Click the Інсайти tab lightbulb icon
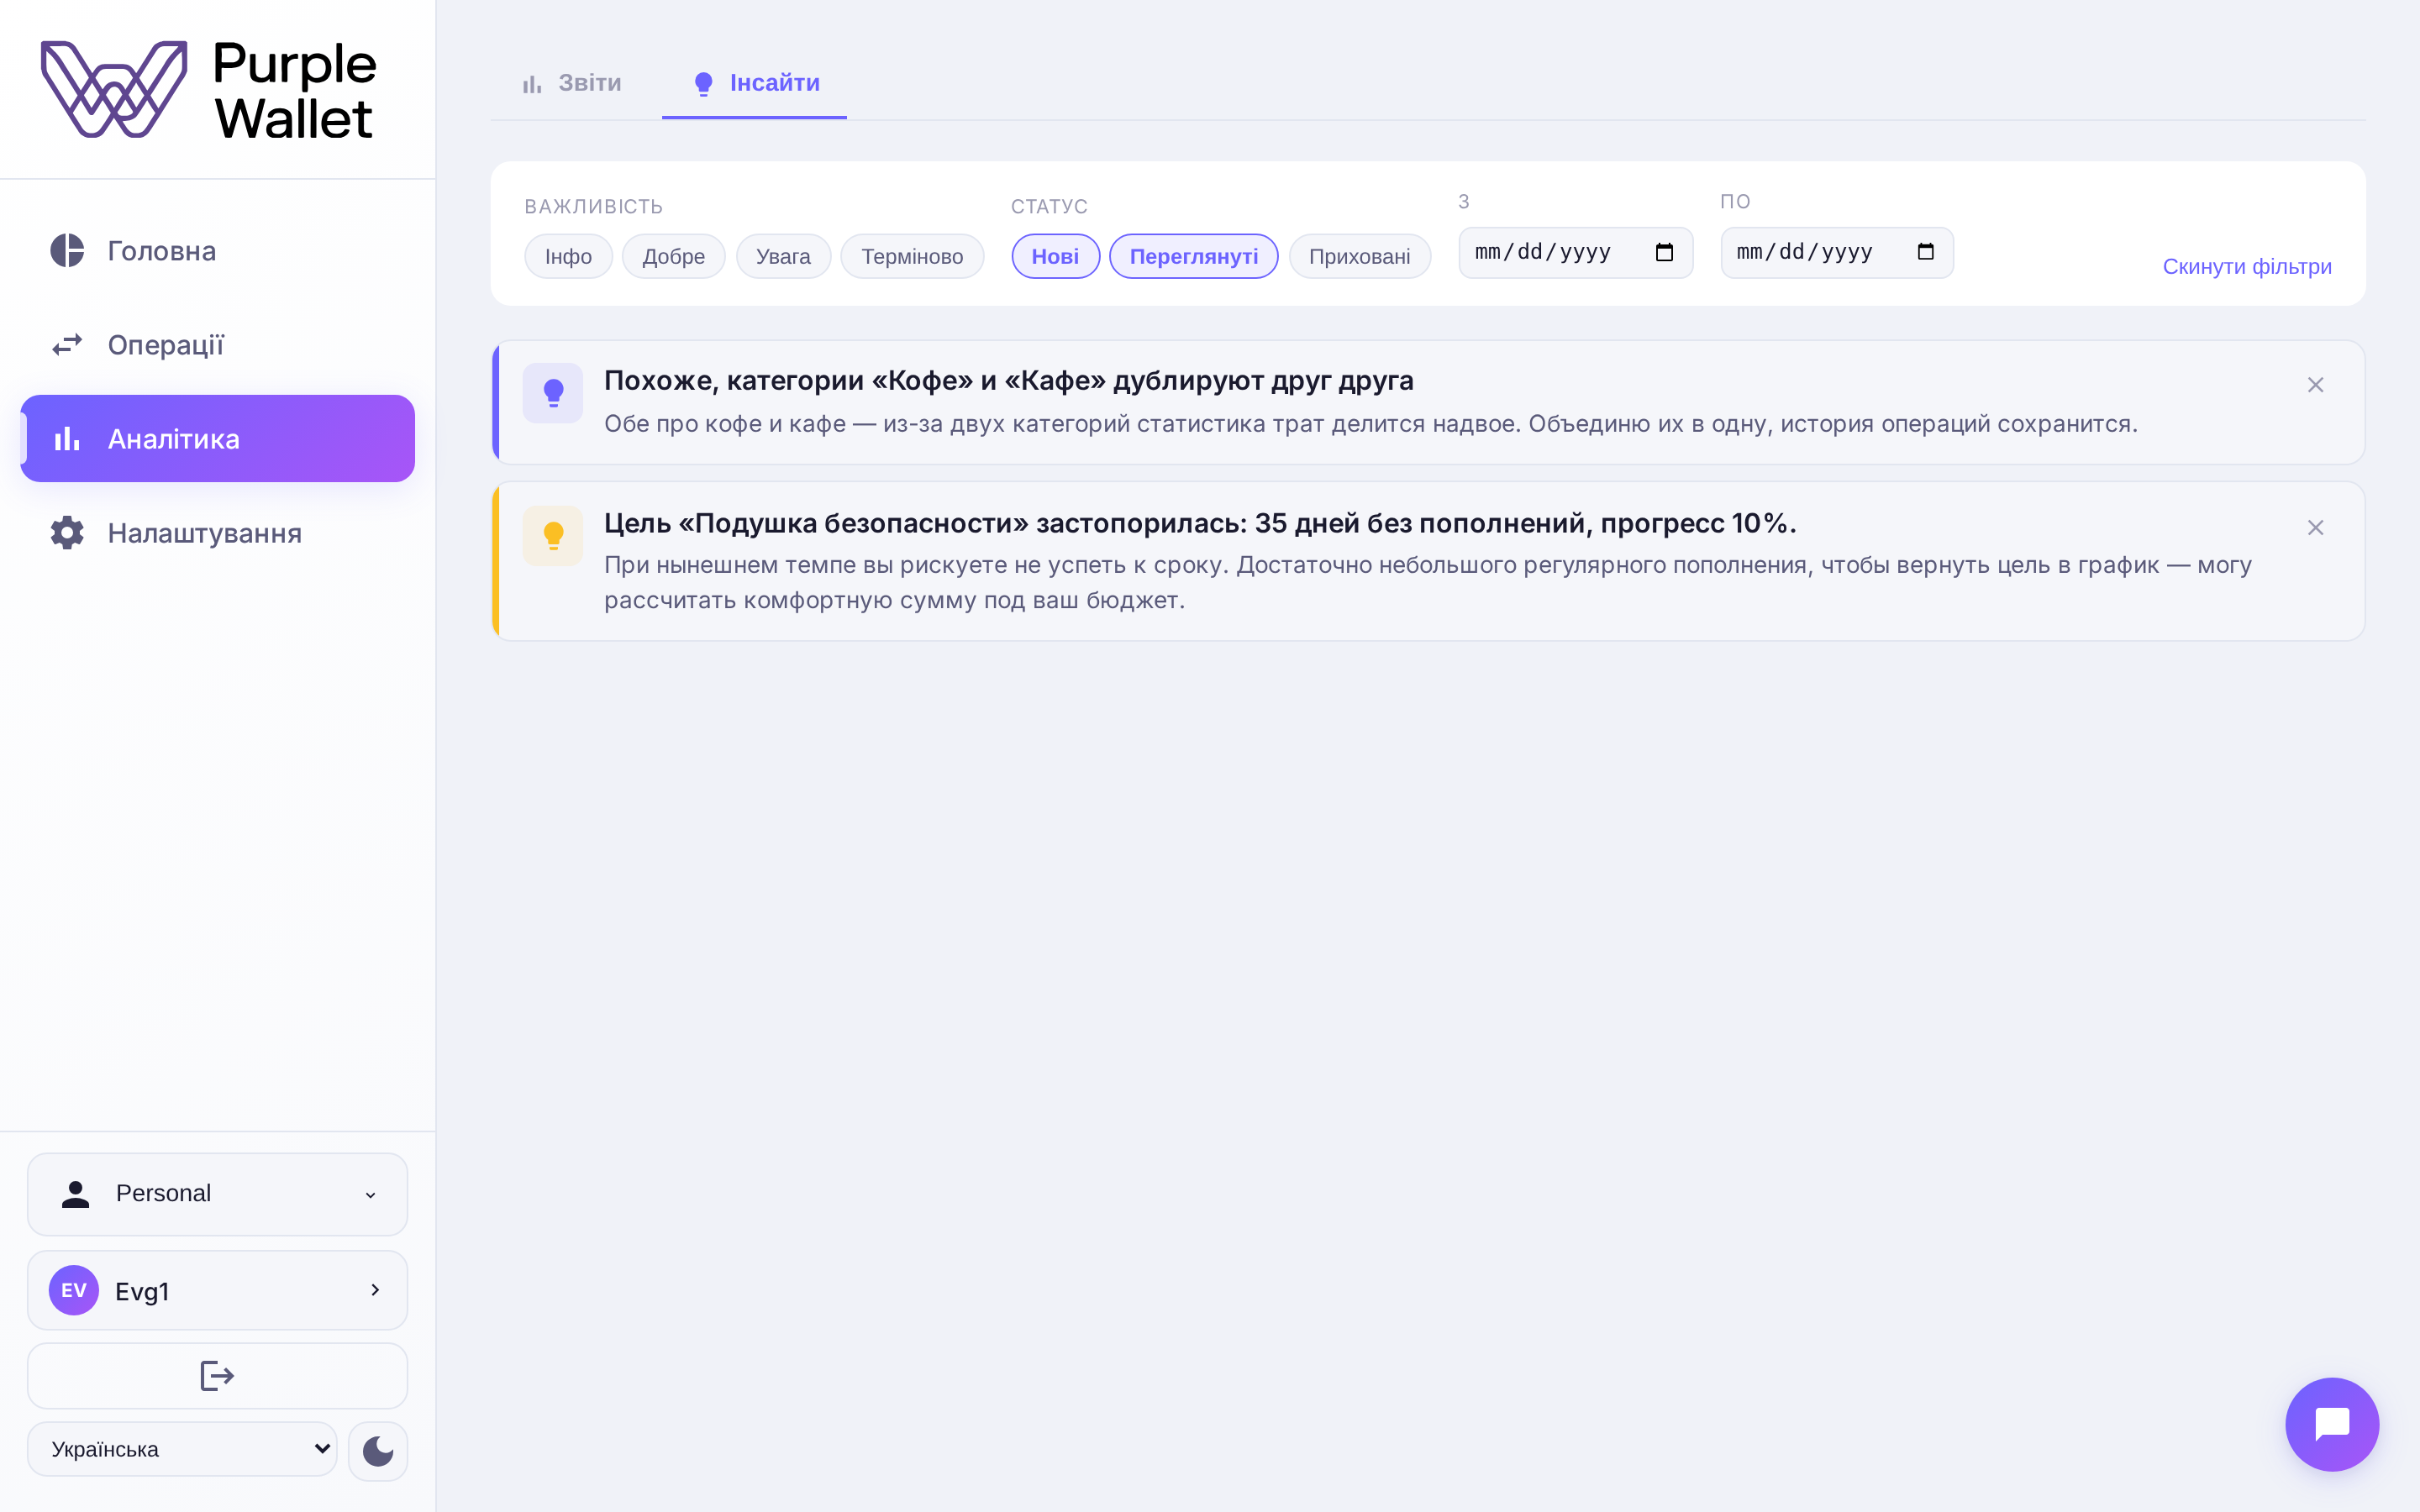The image size is (2420, 1512). coord(703,84)
